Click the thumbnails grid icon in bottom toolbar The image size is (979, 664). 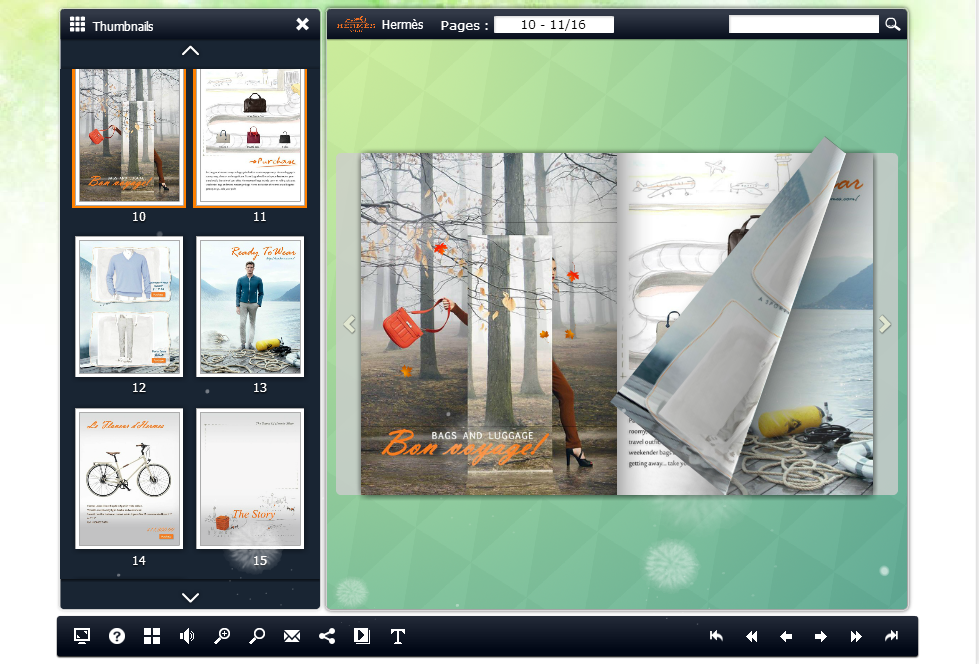(x=152, y=636)
